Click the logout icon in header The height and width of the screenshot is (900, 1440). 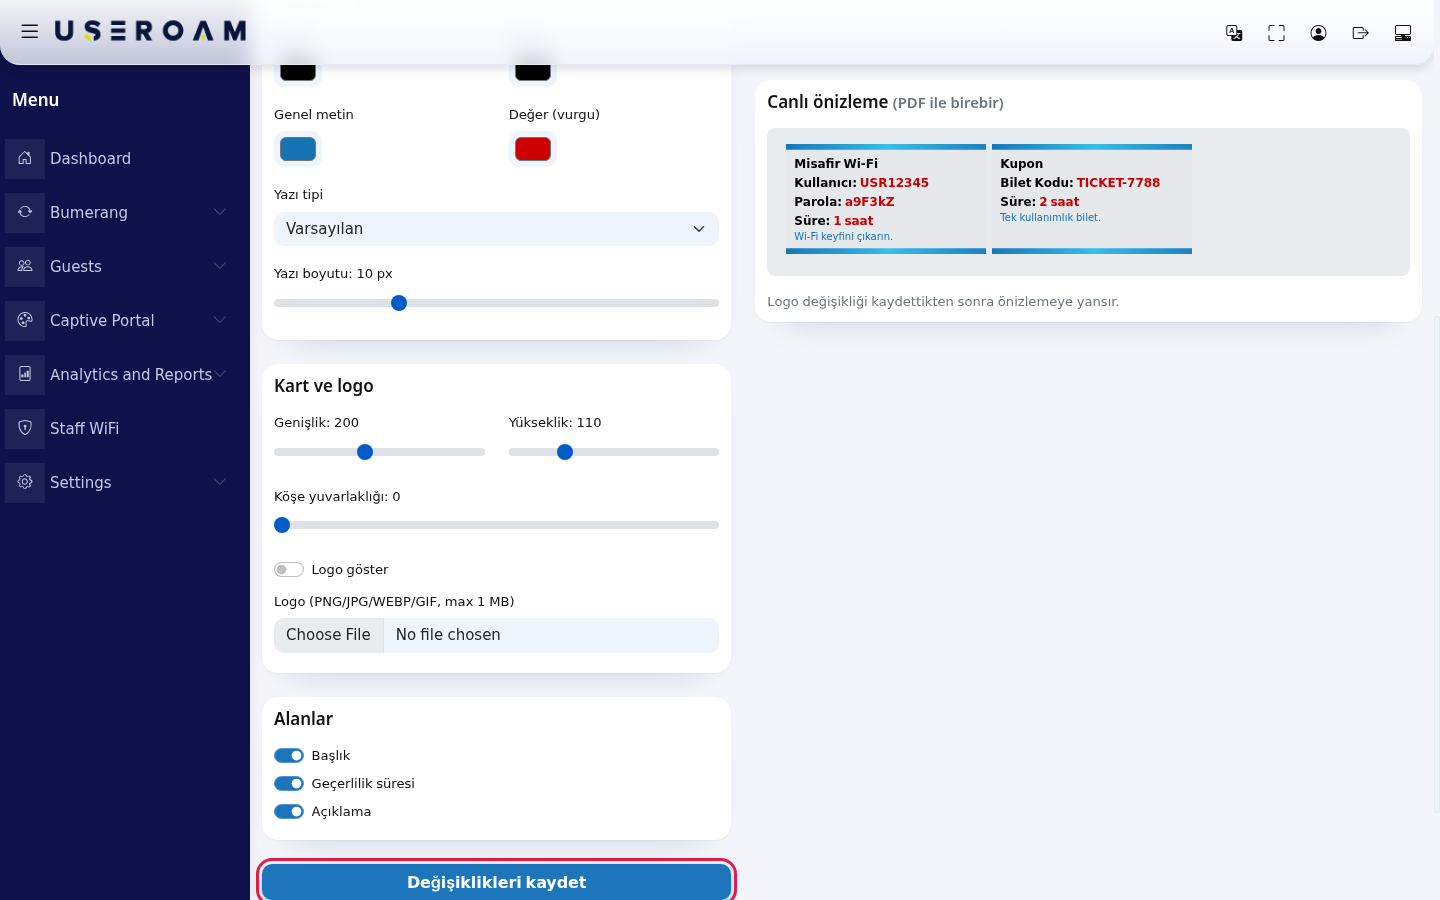(x=1360, y=33)
